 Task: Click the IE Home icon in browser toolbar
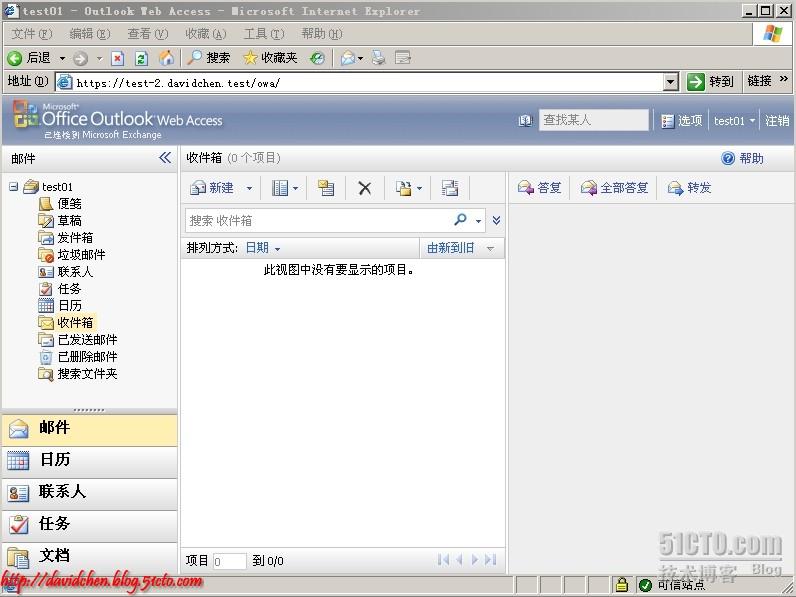[166, 58]
